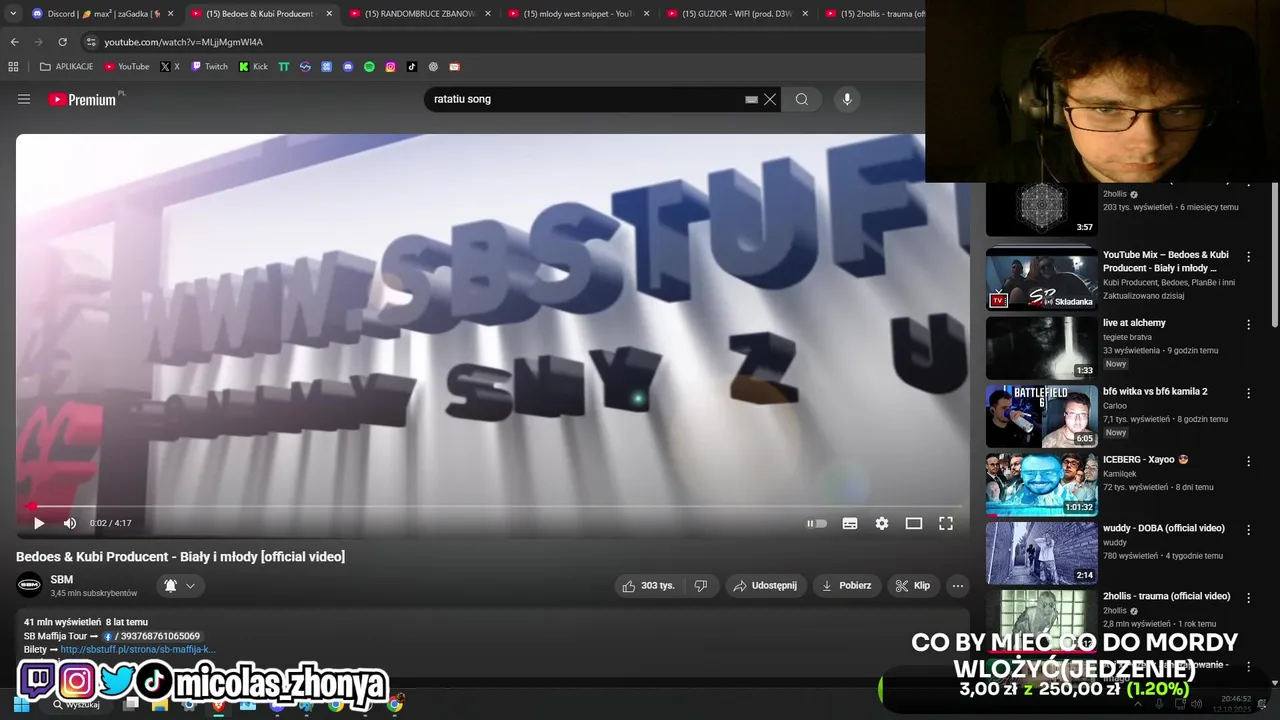
Task: Open options for bf6 witka vs bf6 kamila 2
Action: click(x=1248, y=393)
